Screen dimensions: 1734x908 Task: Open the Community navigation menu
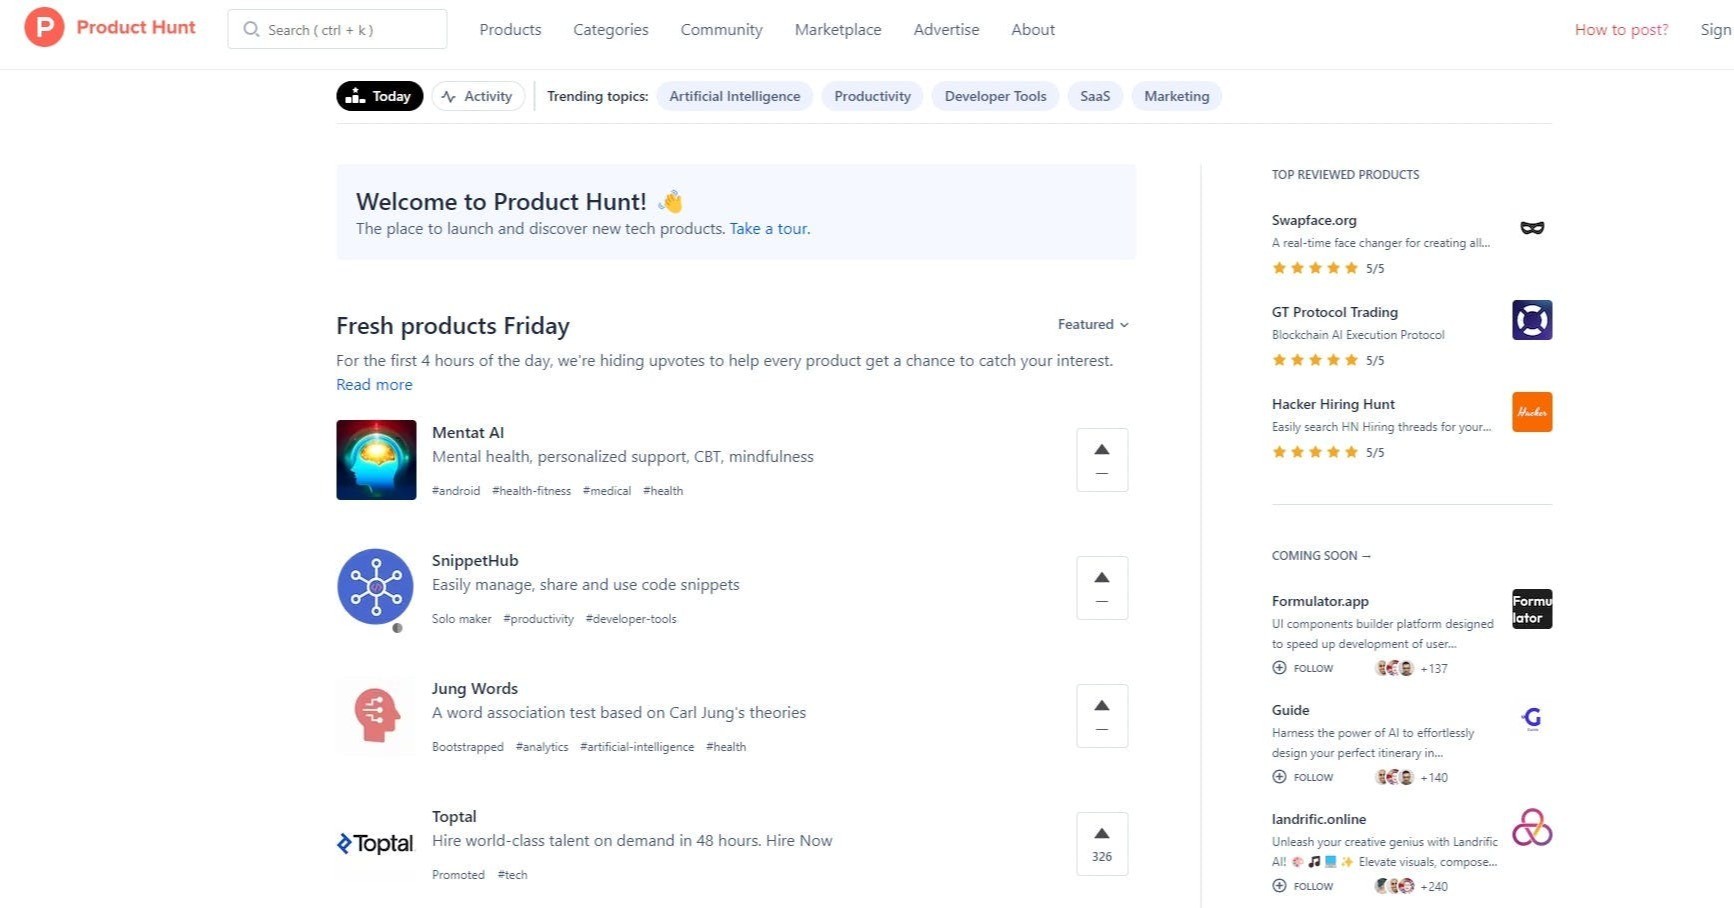pos(721,30)
